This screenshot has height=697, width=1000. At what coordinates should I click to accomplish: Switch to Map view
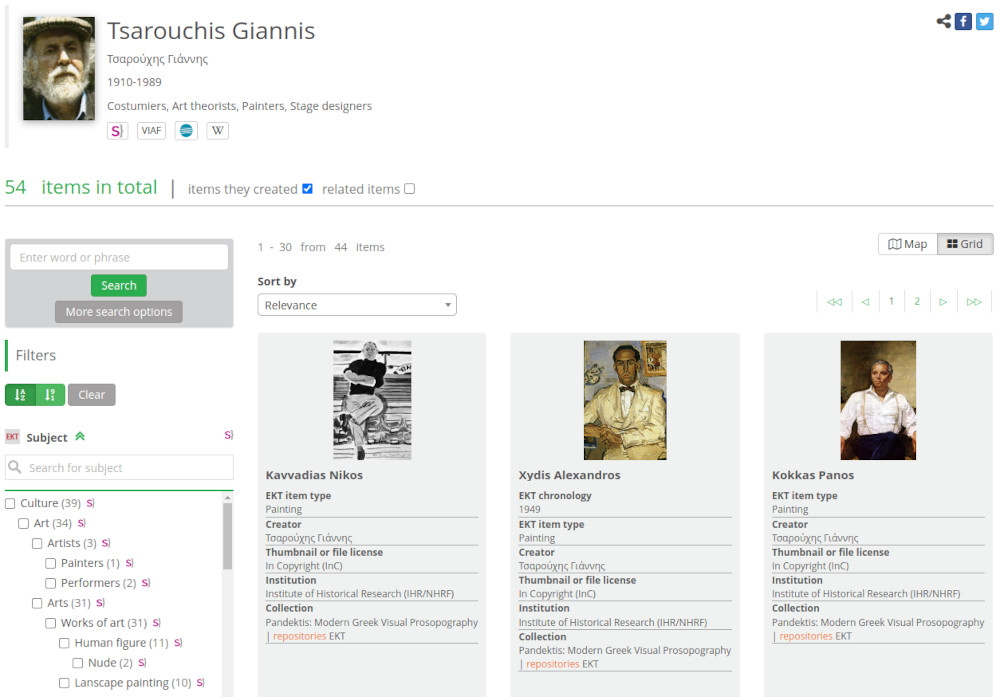(x=907, y=243)
